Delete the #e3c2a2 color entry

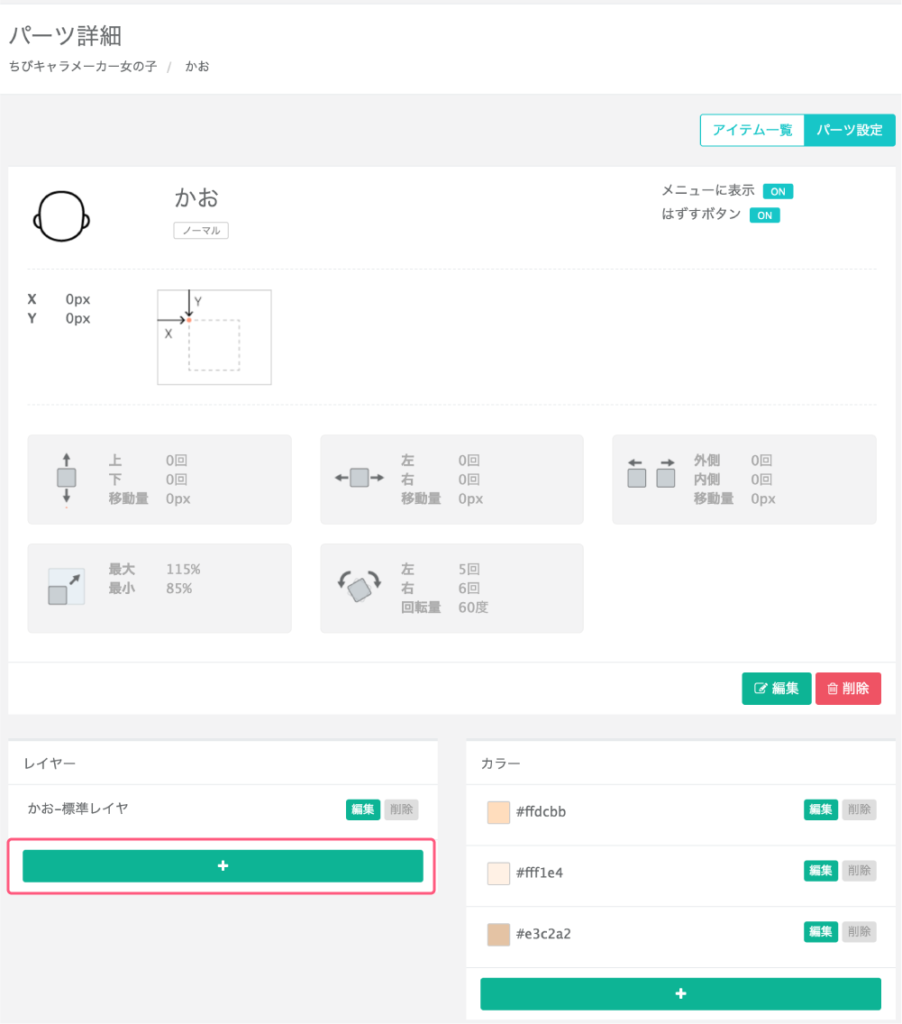(859, 932)
